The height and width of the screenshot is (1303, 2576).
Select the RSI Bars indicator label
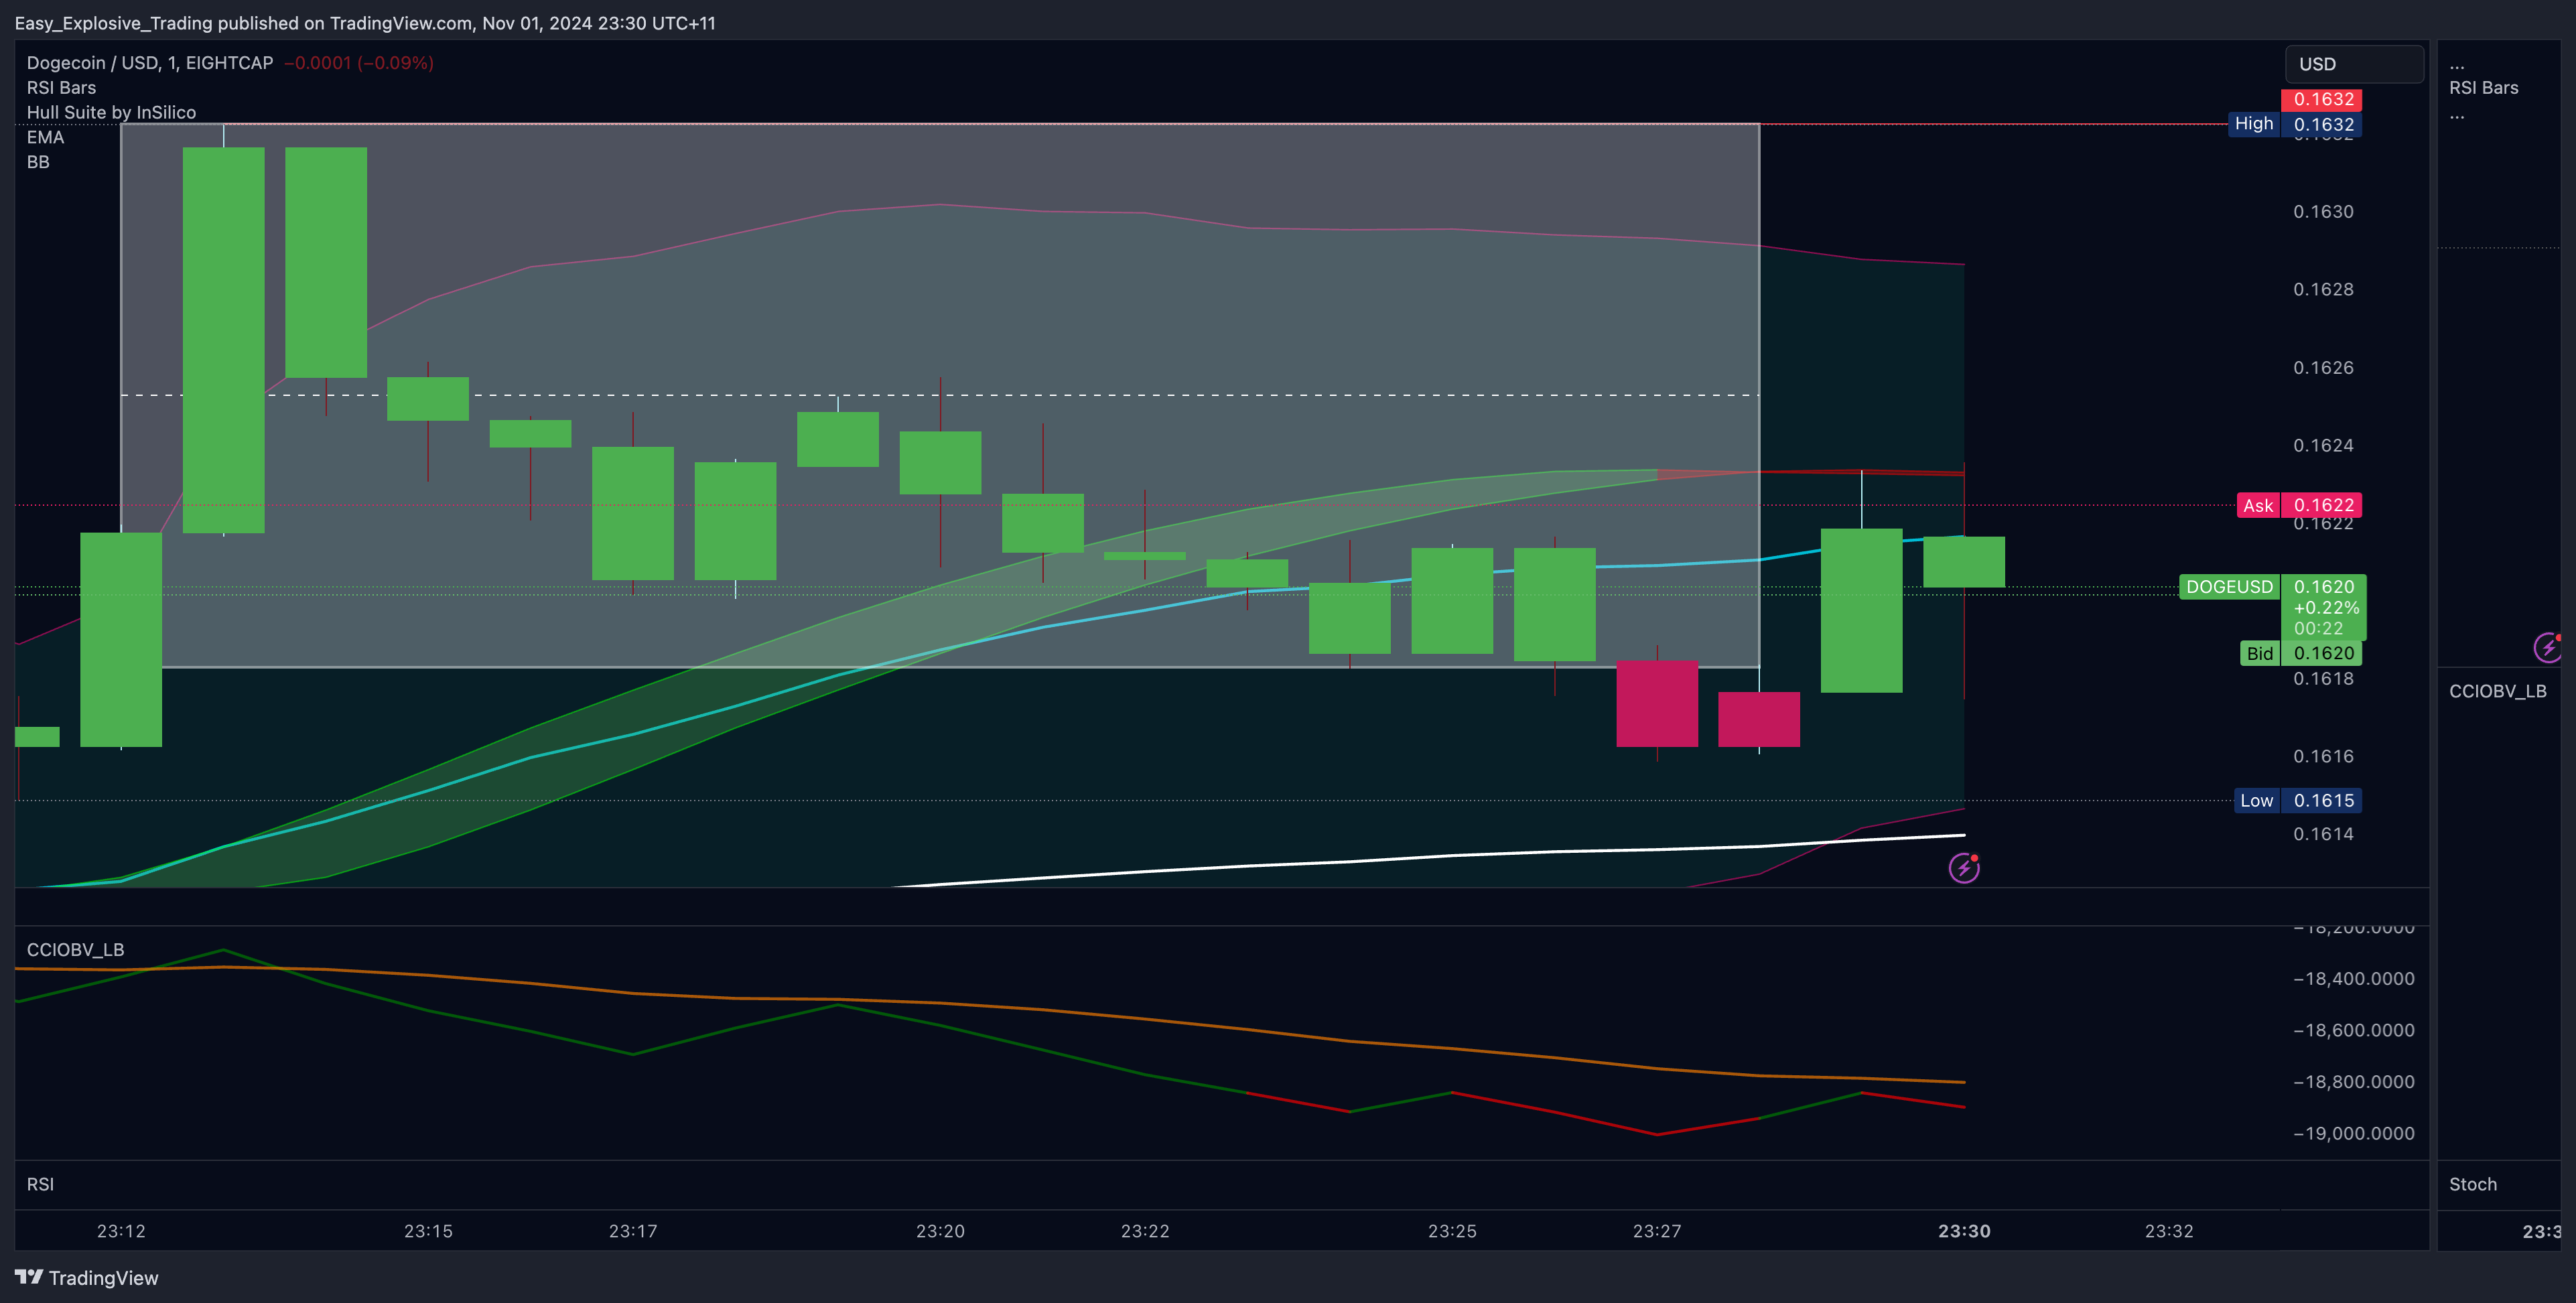coord(61,88)
